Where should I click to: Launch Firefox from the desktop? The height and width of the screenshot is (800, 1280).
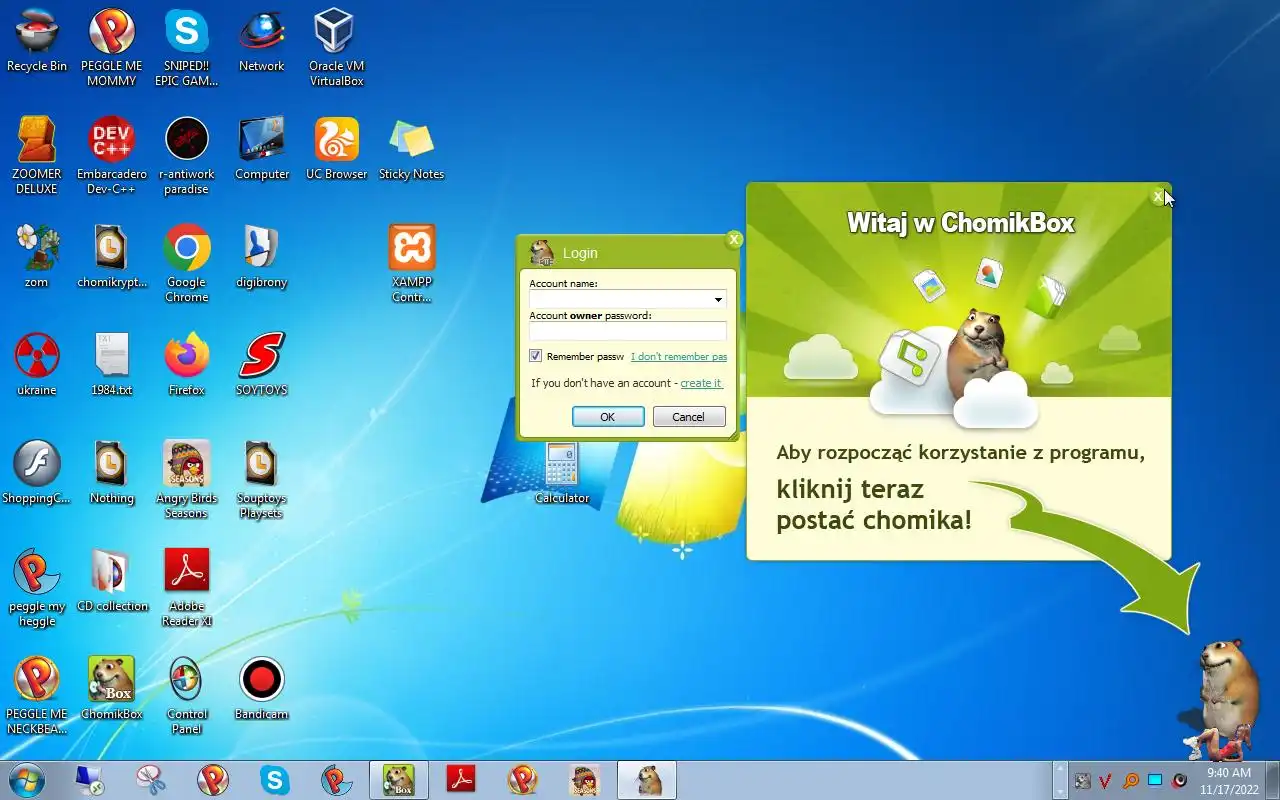pyautogui.click(x=187, y=364)
